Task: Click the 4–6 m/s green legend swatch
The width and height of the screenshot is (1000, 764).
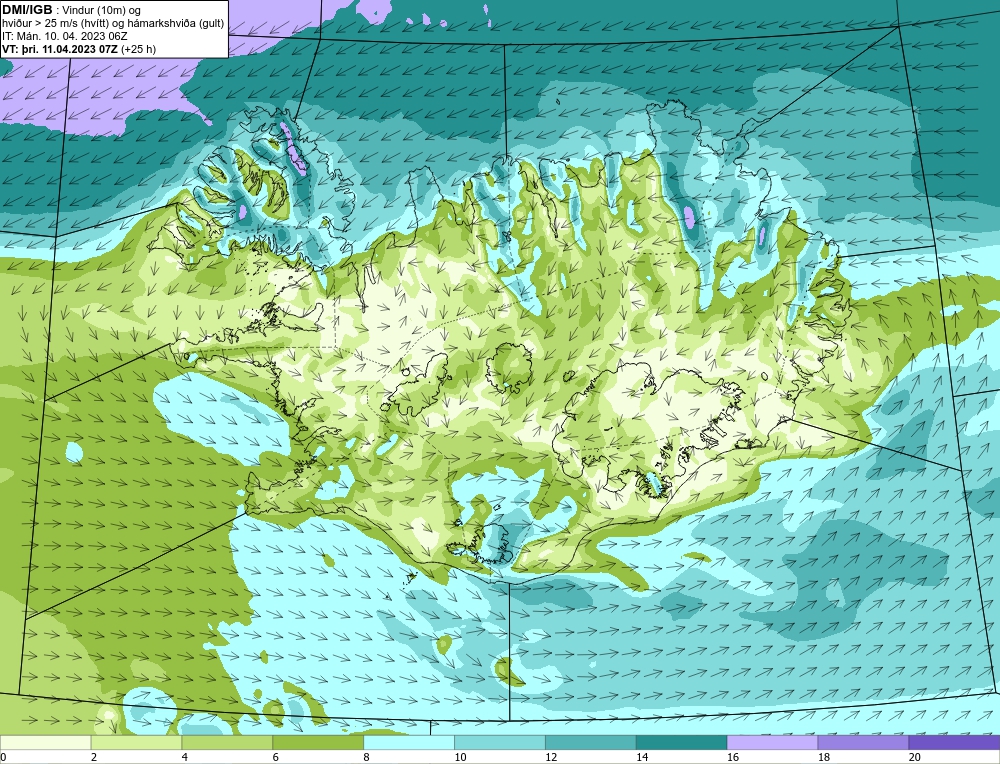Action: click(227, 742)
